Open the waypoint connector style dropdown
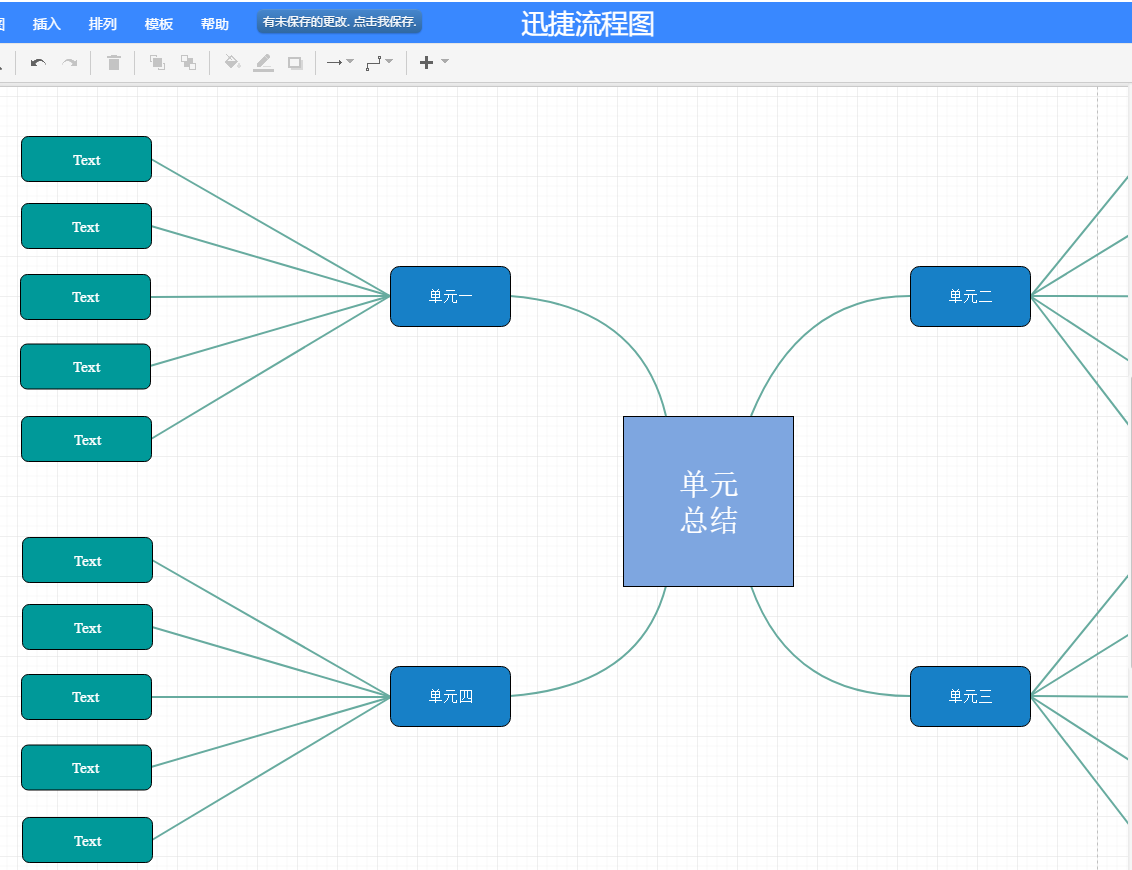1132x870 pixels. pos(379,63)
